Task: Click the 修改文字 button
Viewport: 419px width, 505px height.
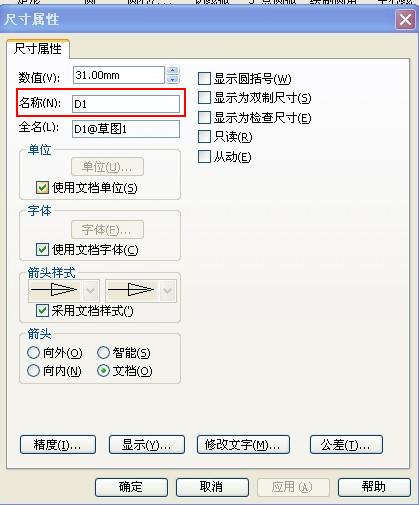Action: coord(243,445)
